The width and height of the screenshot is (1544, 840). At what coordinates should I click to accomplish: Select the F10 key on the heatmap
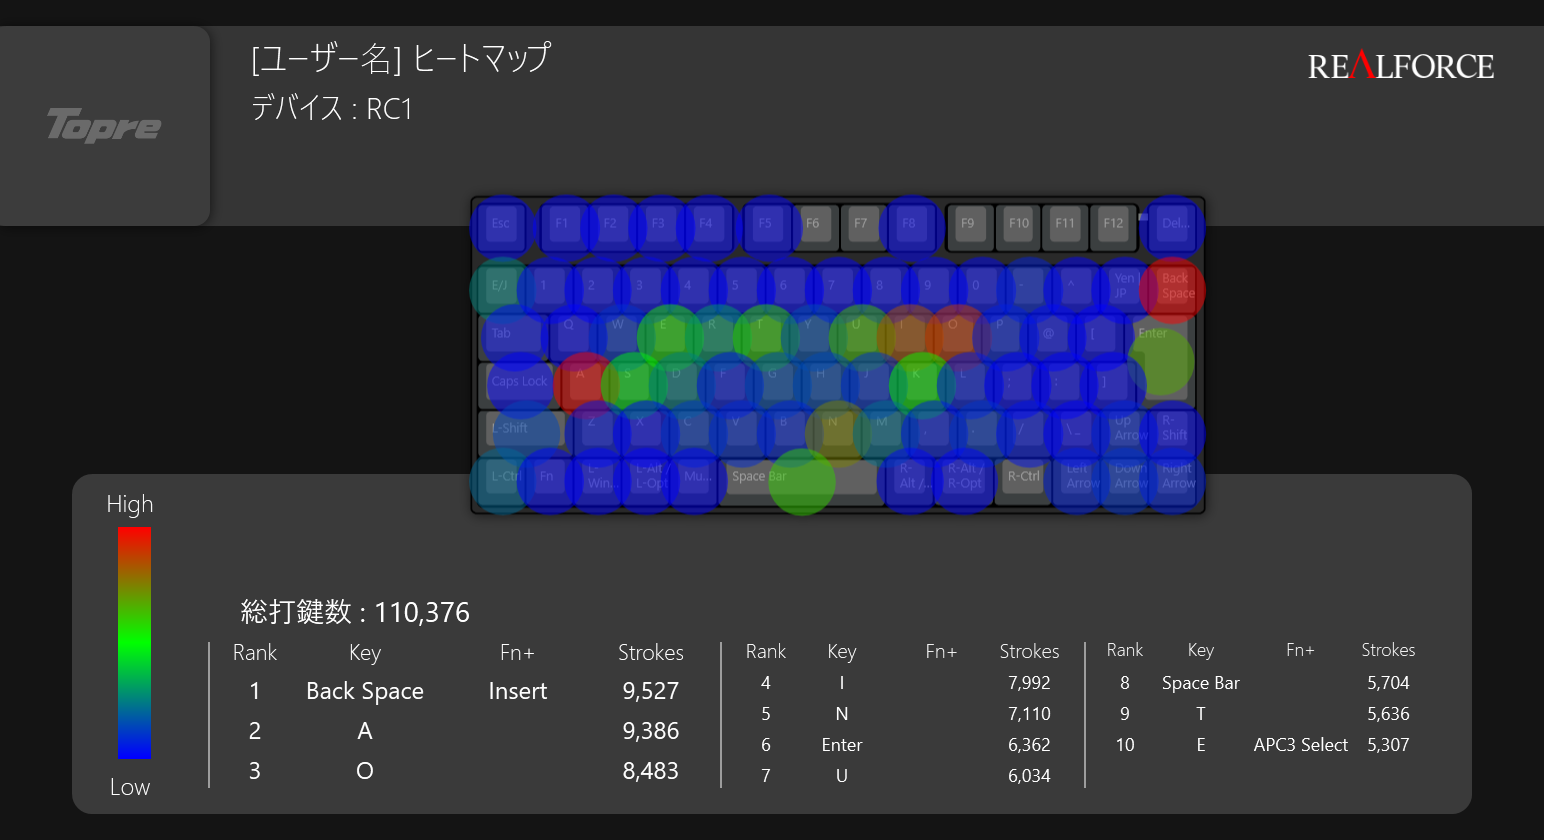tap(1018, 226)
